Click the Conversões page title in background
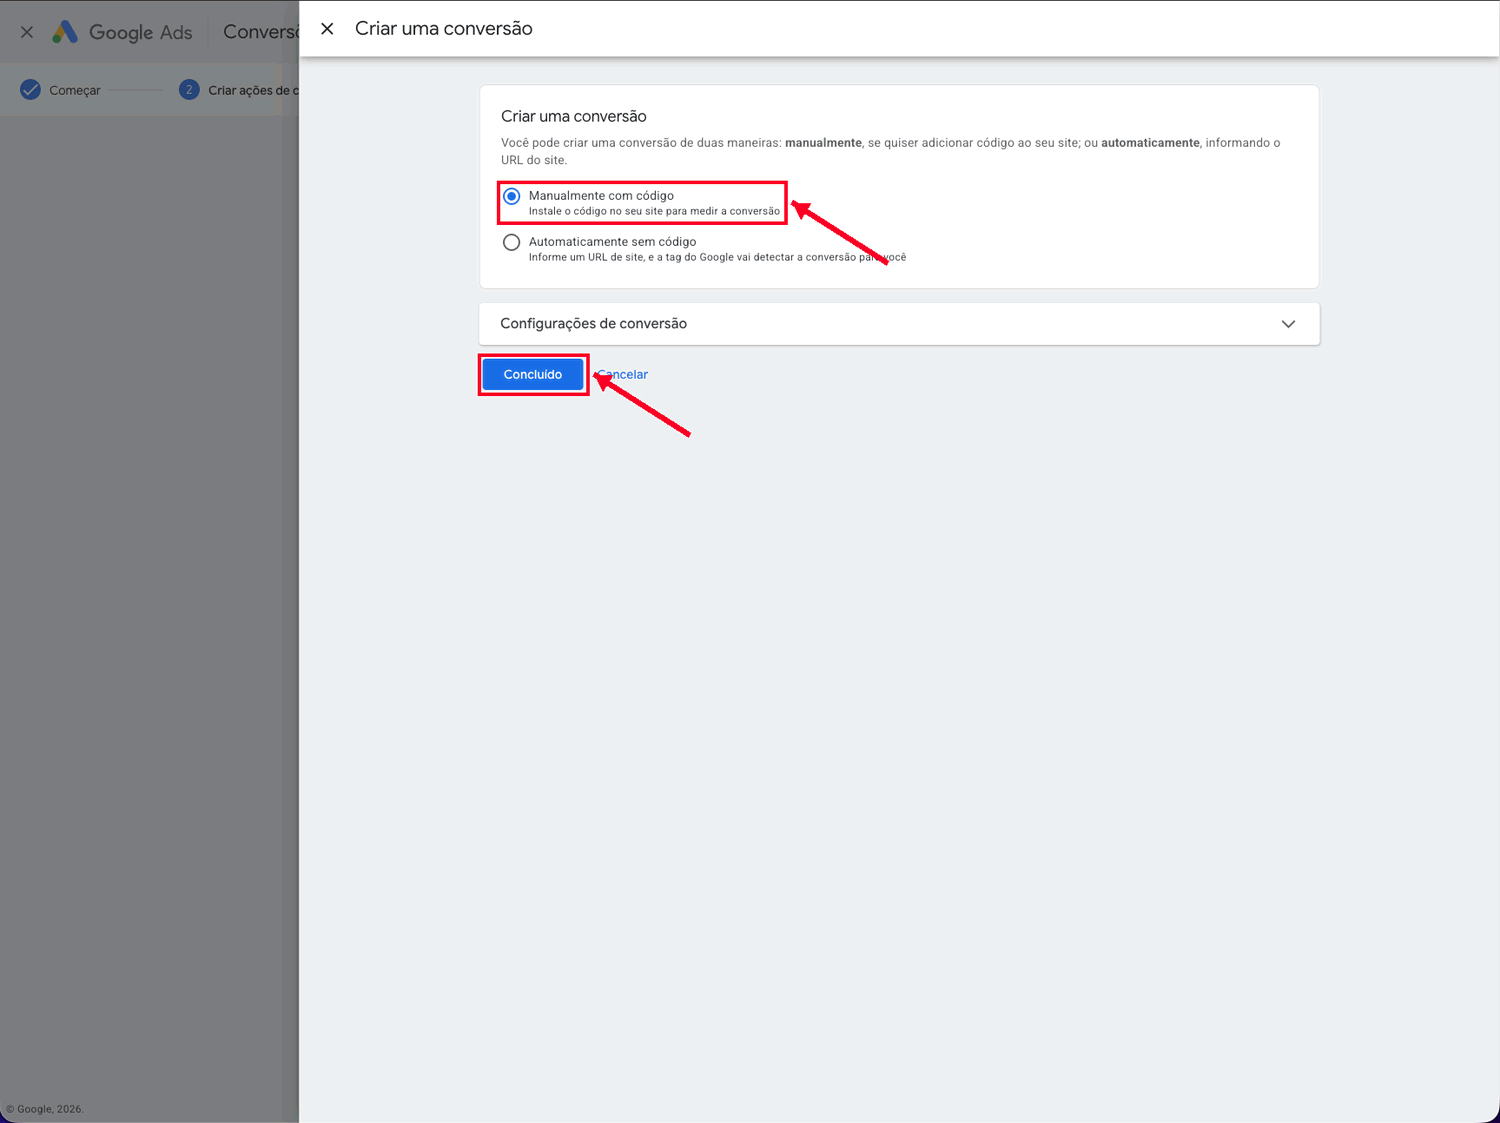Screen dimensions: 1500x1123 click(260, 32)
